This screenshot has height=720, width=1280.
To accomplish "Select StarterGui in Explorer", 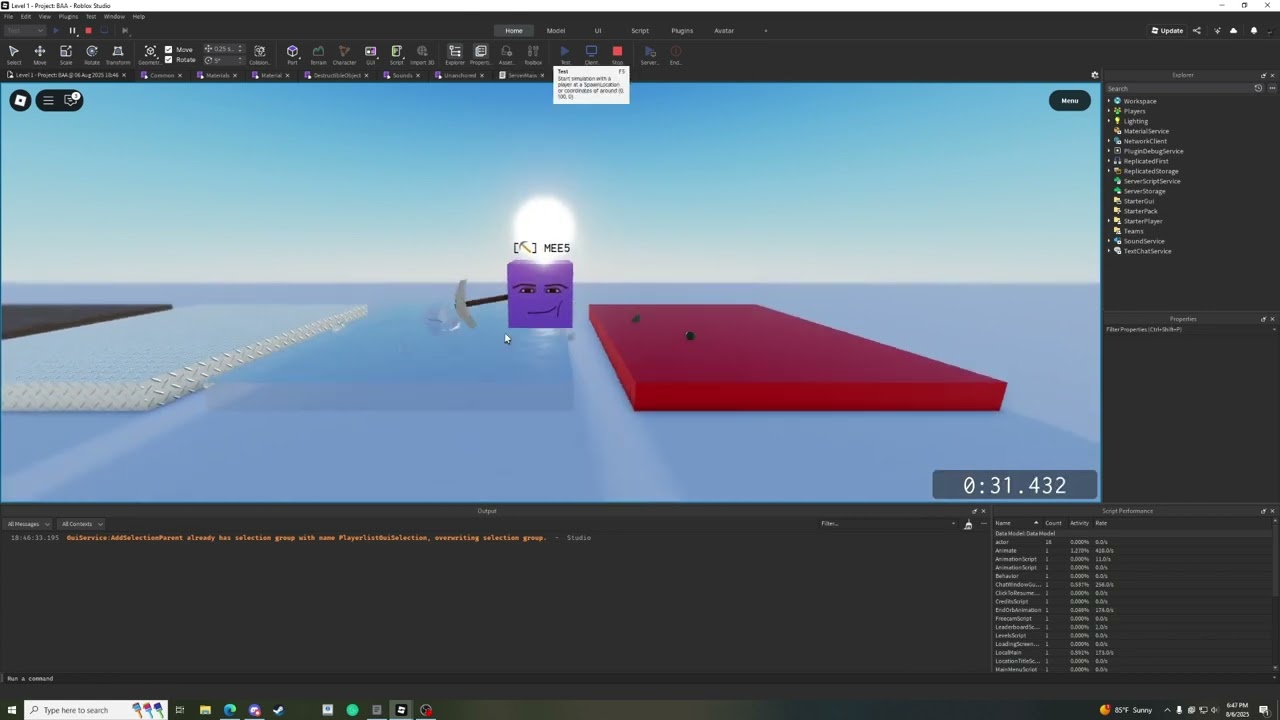I will point(1139,201).
